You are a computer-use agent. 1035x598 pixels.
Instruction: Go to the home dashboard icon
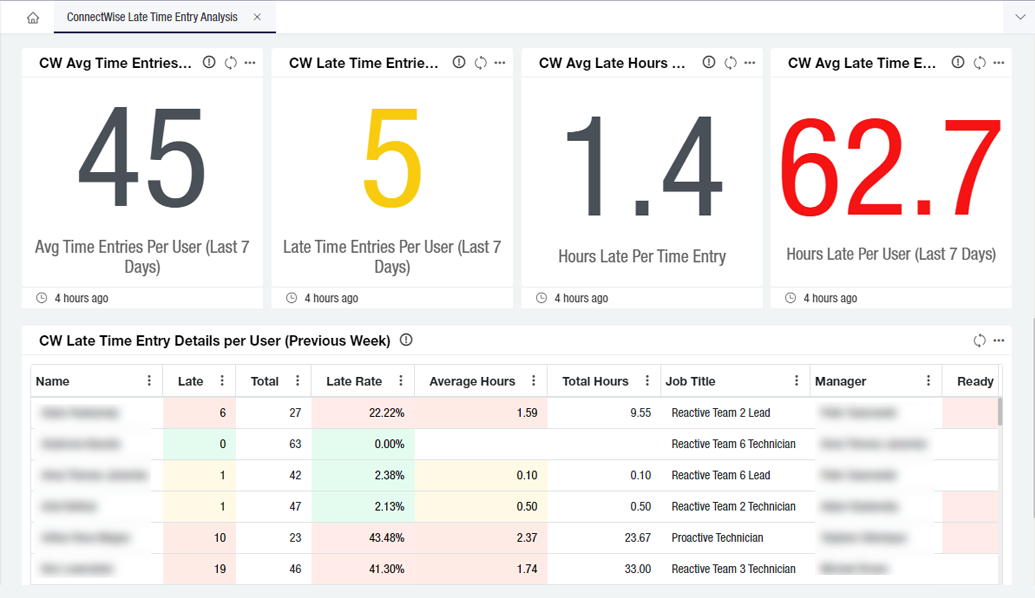click(x=33, y=18)
